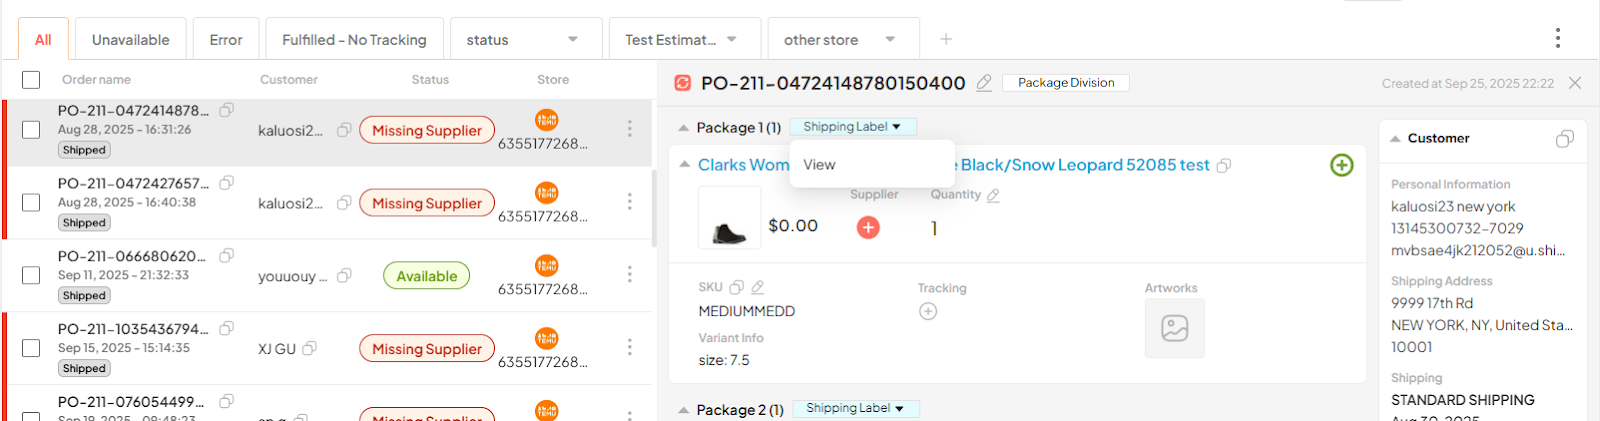Add a supplier with the red plus icon

click(868, 227)
